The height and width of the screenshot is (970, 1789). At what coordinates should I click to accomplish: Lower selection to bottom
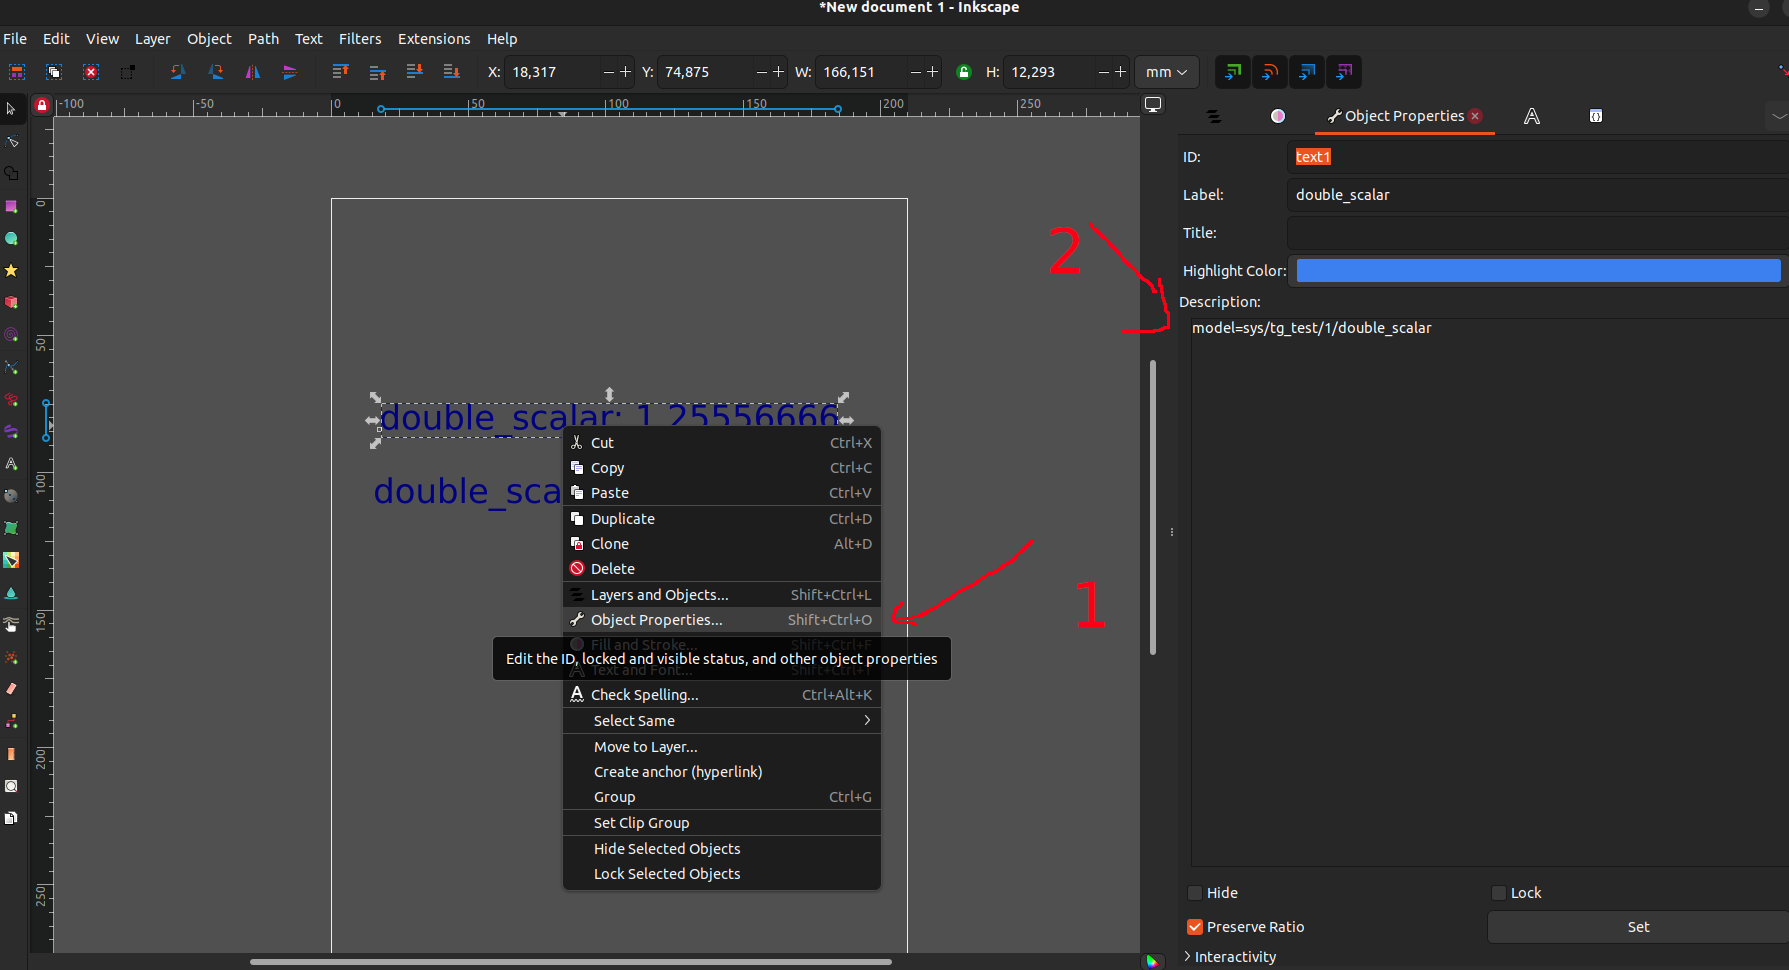pos(451,72)
